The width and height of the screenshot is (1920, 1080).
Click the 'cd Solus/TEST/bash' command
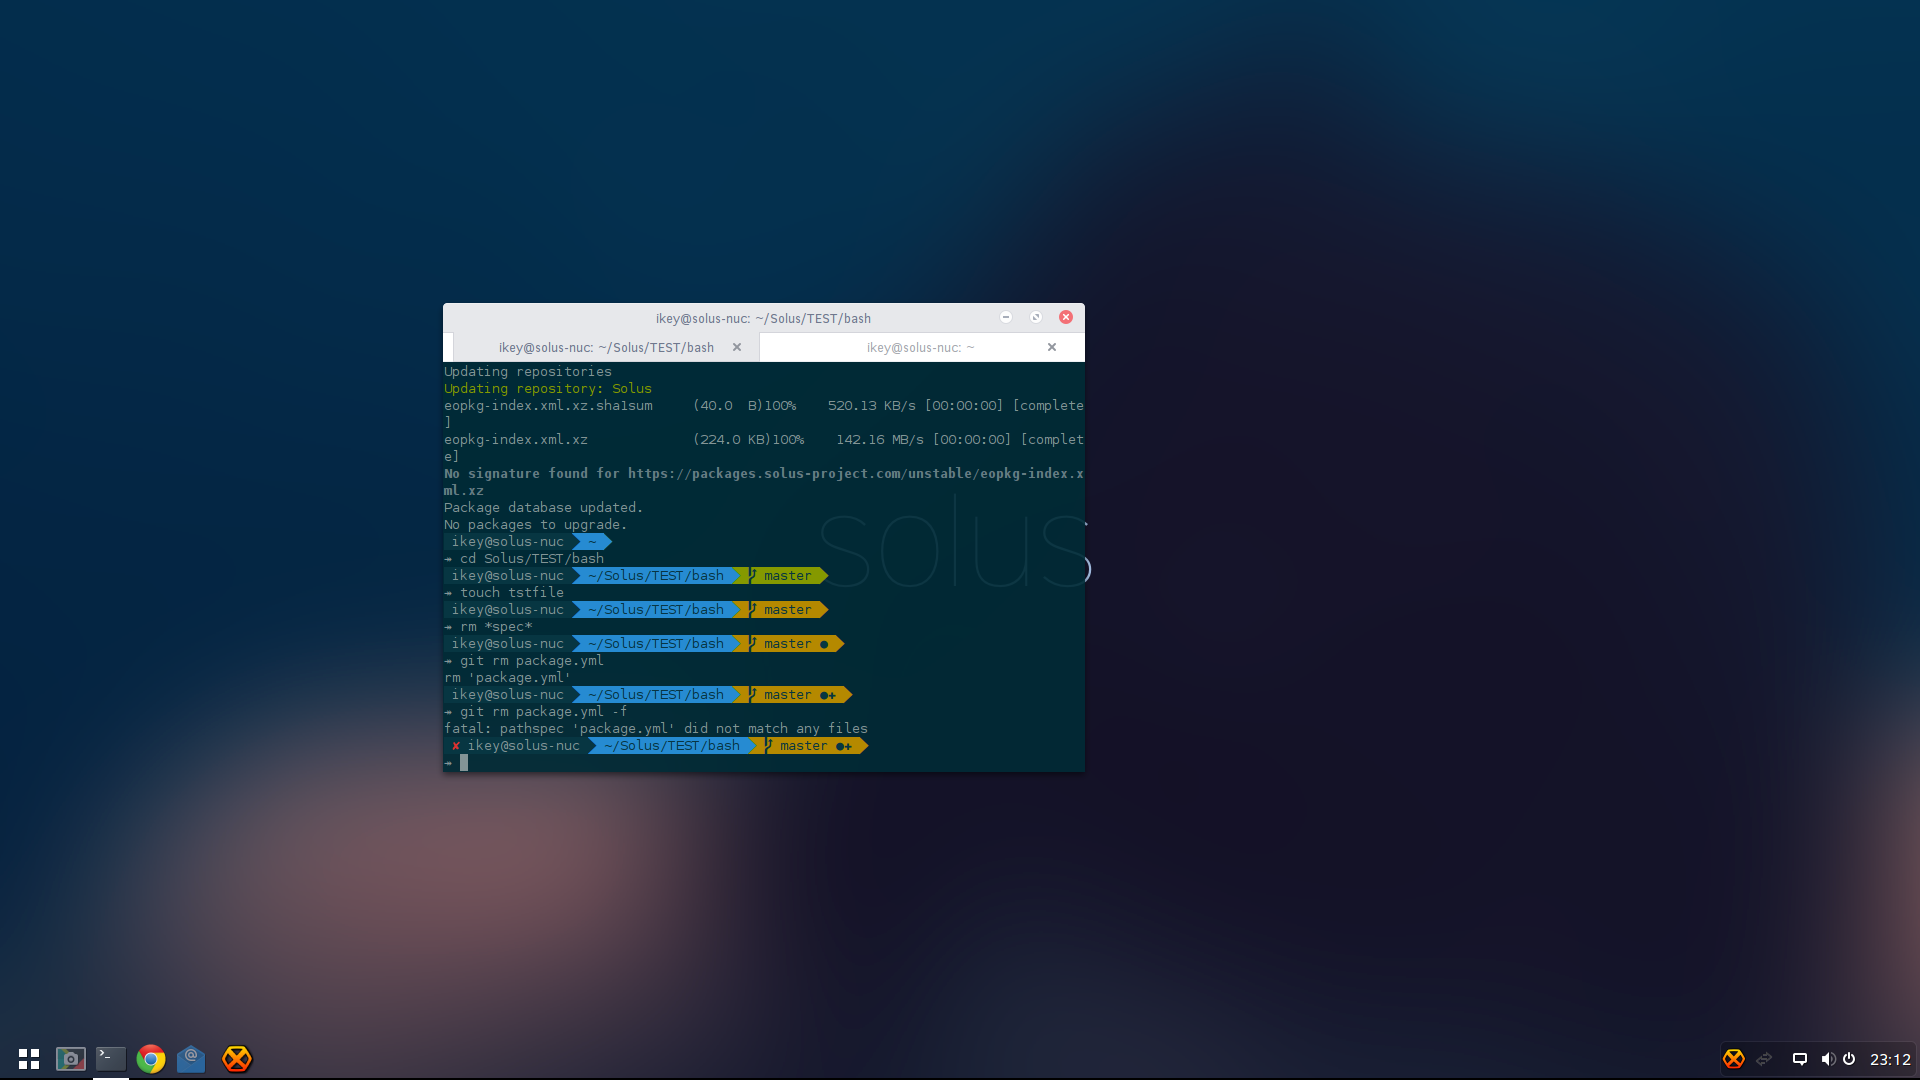click(x=532, y=559)
